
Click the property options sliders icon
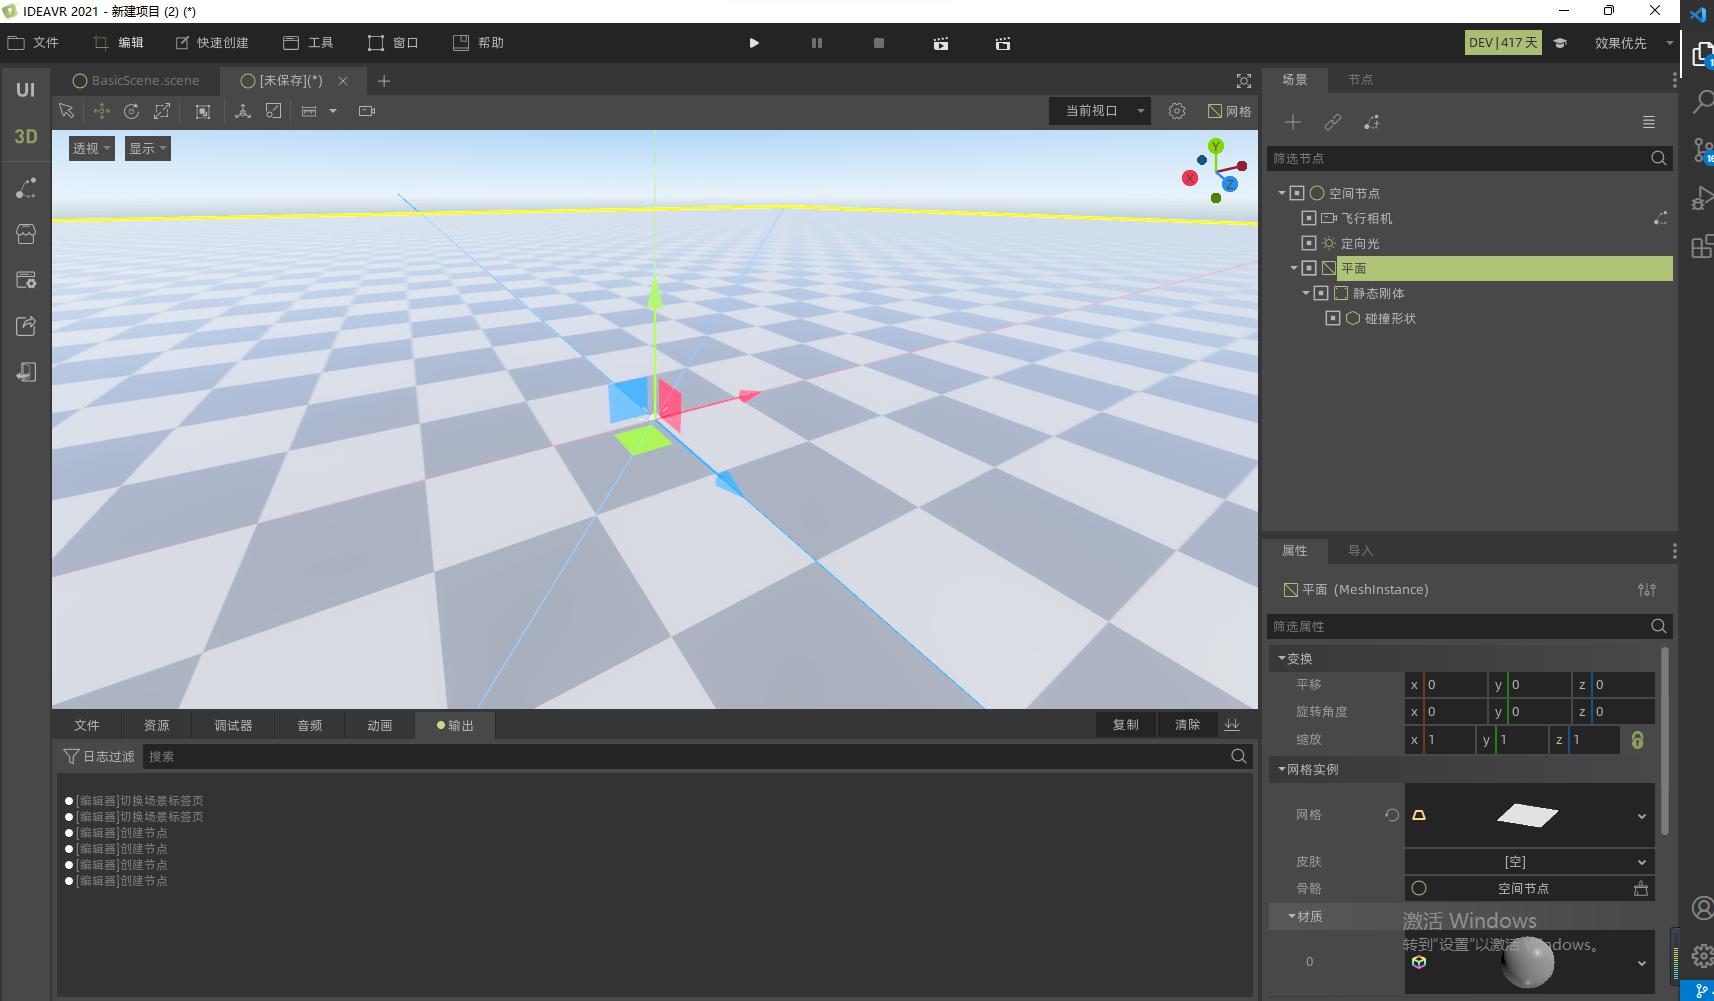1647,590
